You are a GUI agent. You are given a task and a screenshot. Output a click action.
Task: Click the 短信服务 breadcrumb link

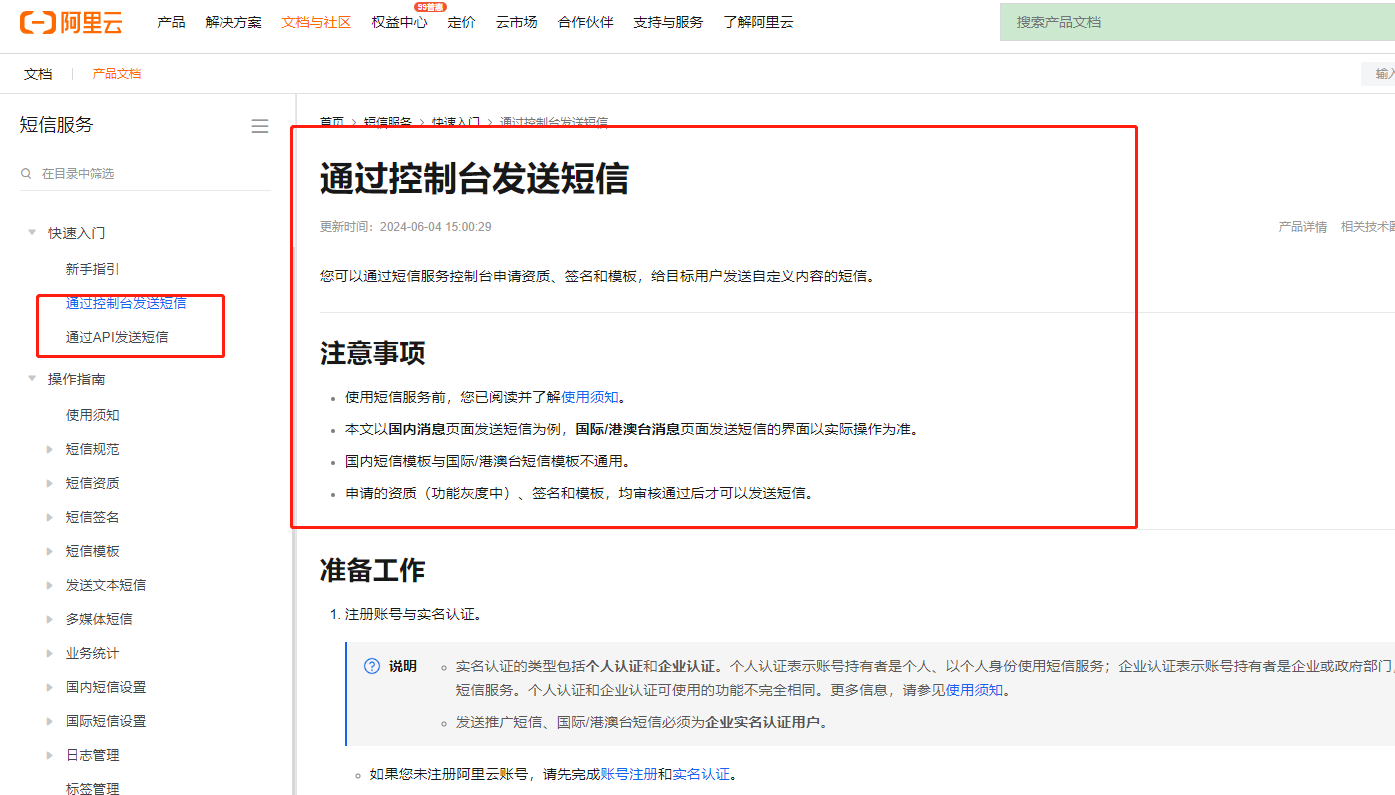point(388,122)
